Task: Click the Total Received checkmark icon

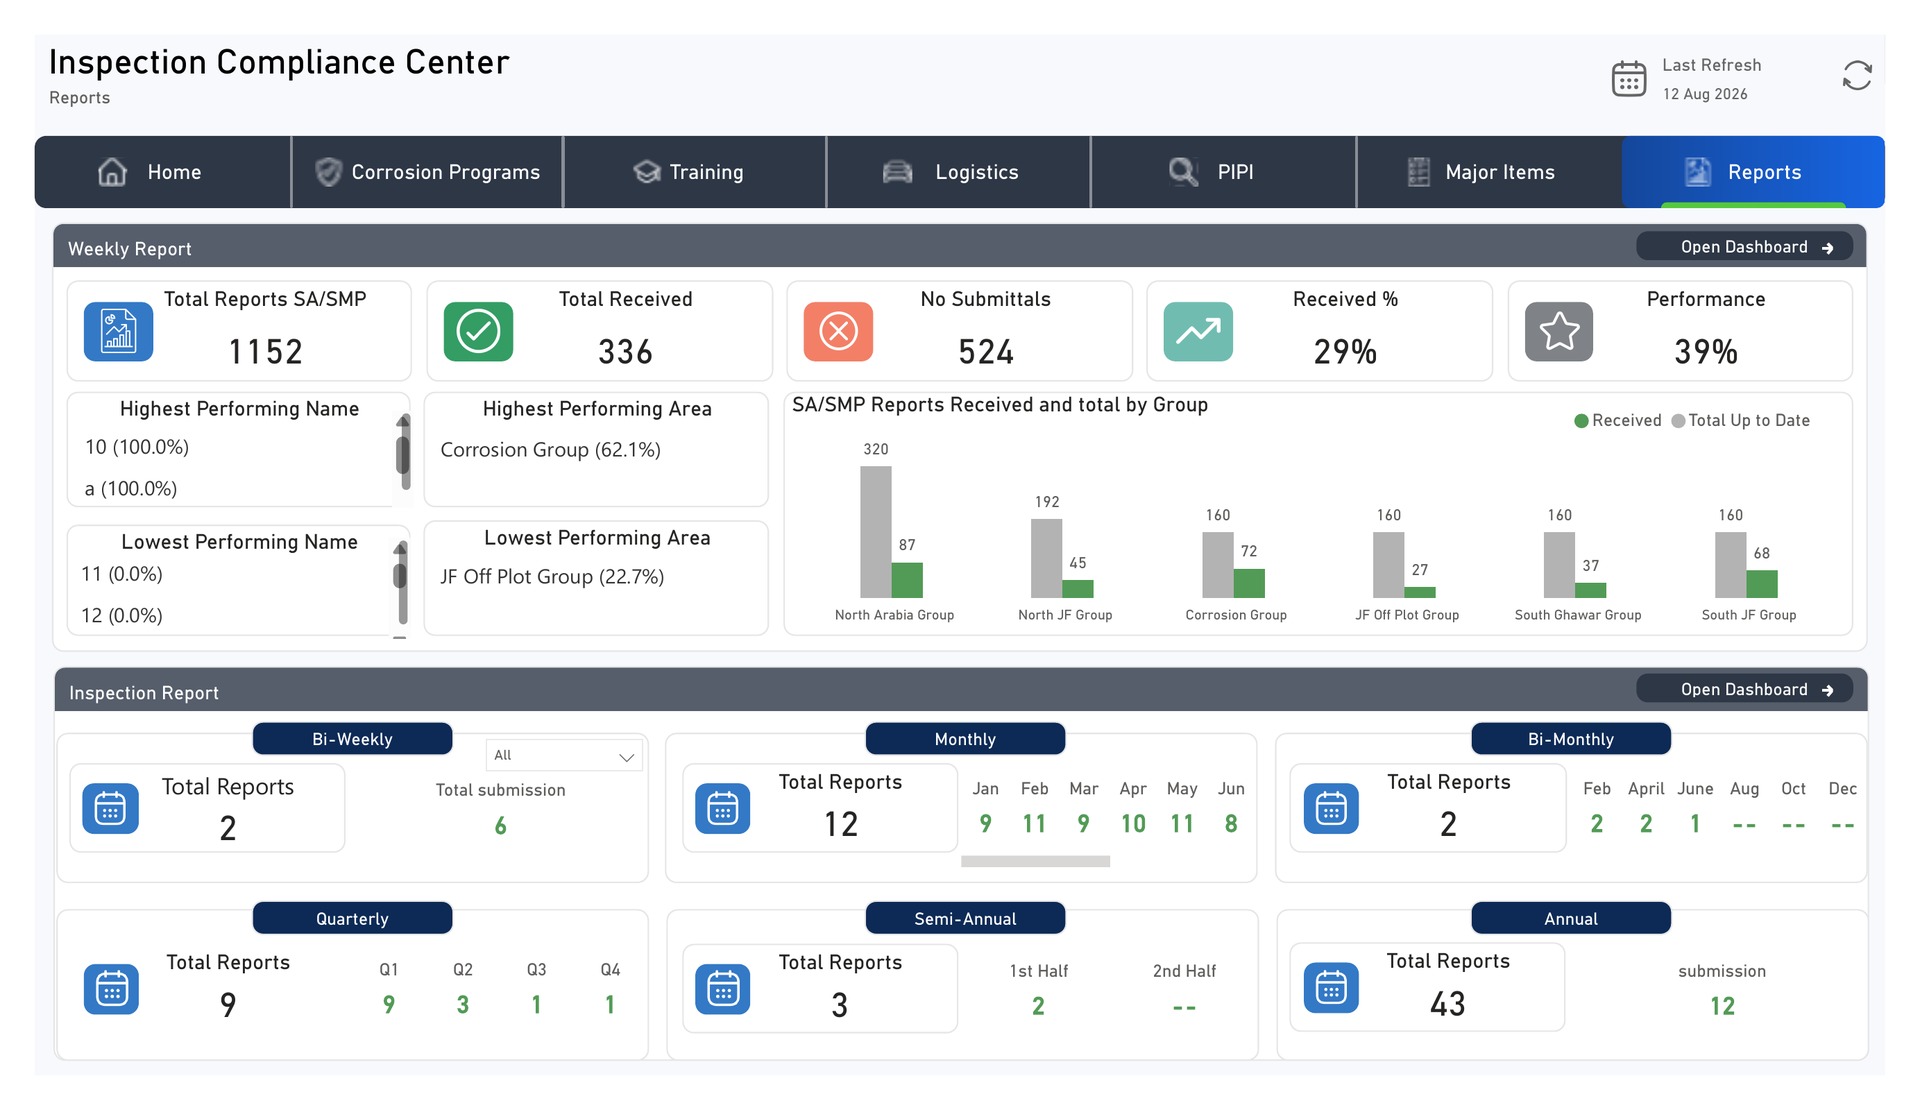Action: point(478,331)
